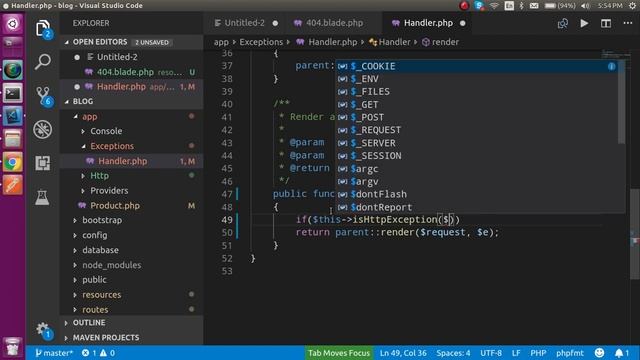This screenshot has height=360, width=640.
Task: Open the Search view in activity bar
Action: click(42, 62)
